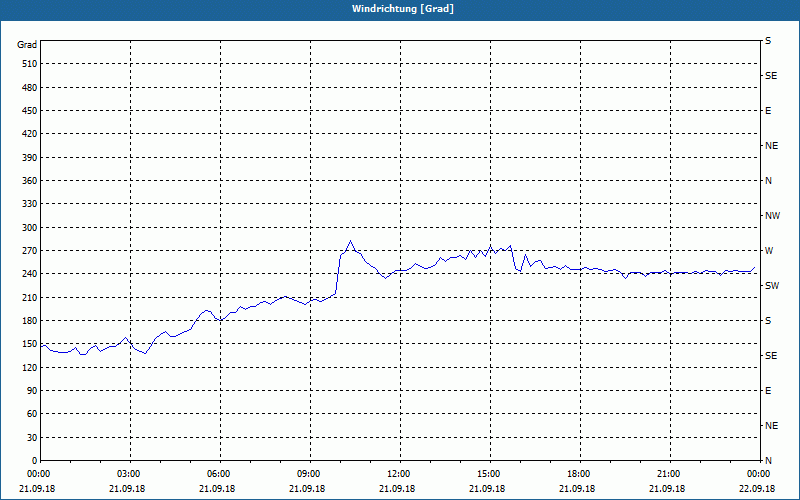Click the chart title "Windrichtung [Grad]"
This screenshot has height=500, width=800.
[x=403, y=9]
